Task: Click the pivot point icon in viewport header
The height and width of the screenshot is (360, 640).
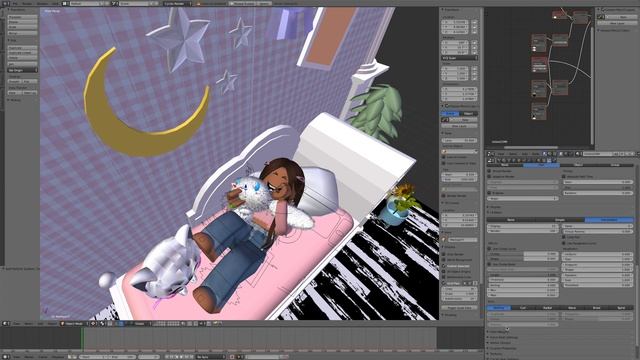Action: click(103, 324)
